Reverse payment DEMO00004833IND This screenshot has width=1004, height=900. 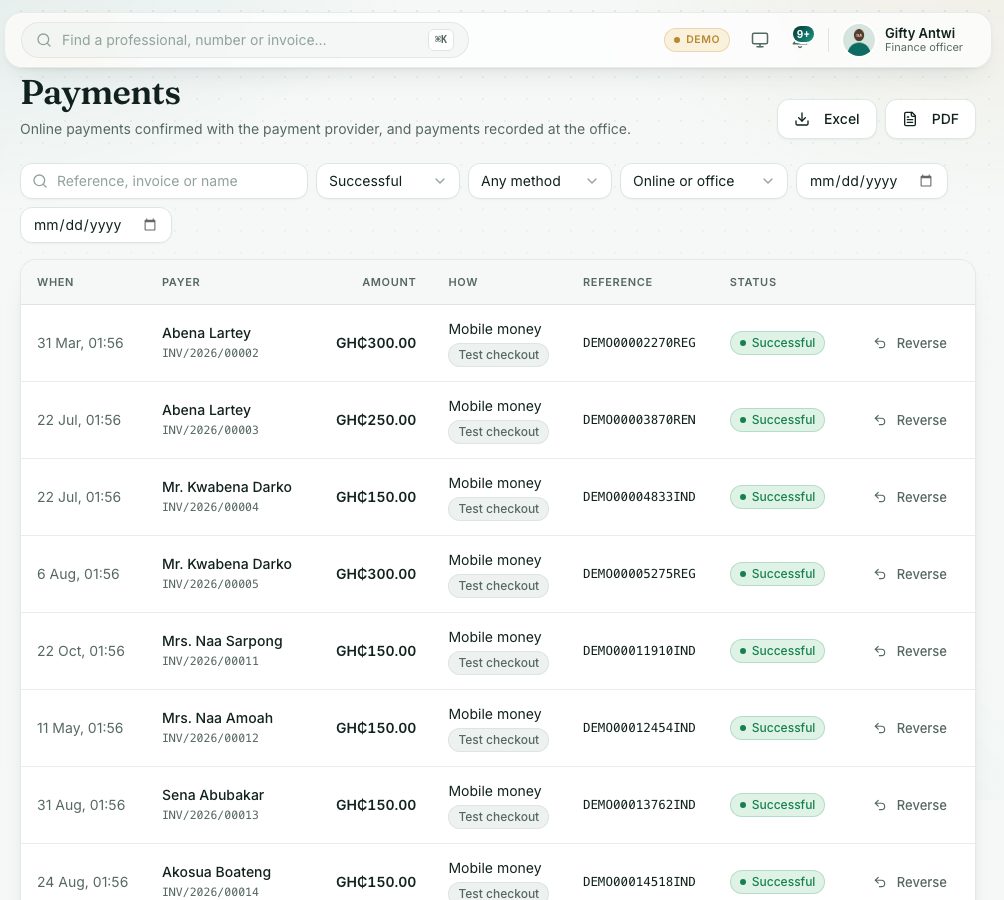[x=910, y=497]
